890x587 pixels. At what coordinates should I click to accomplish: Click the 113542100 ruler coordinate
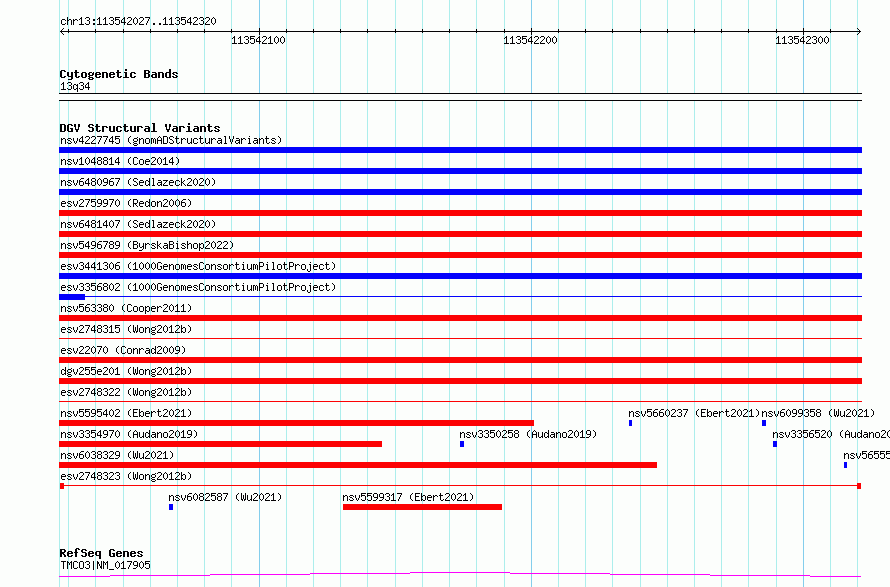[x=258, y=40]
